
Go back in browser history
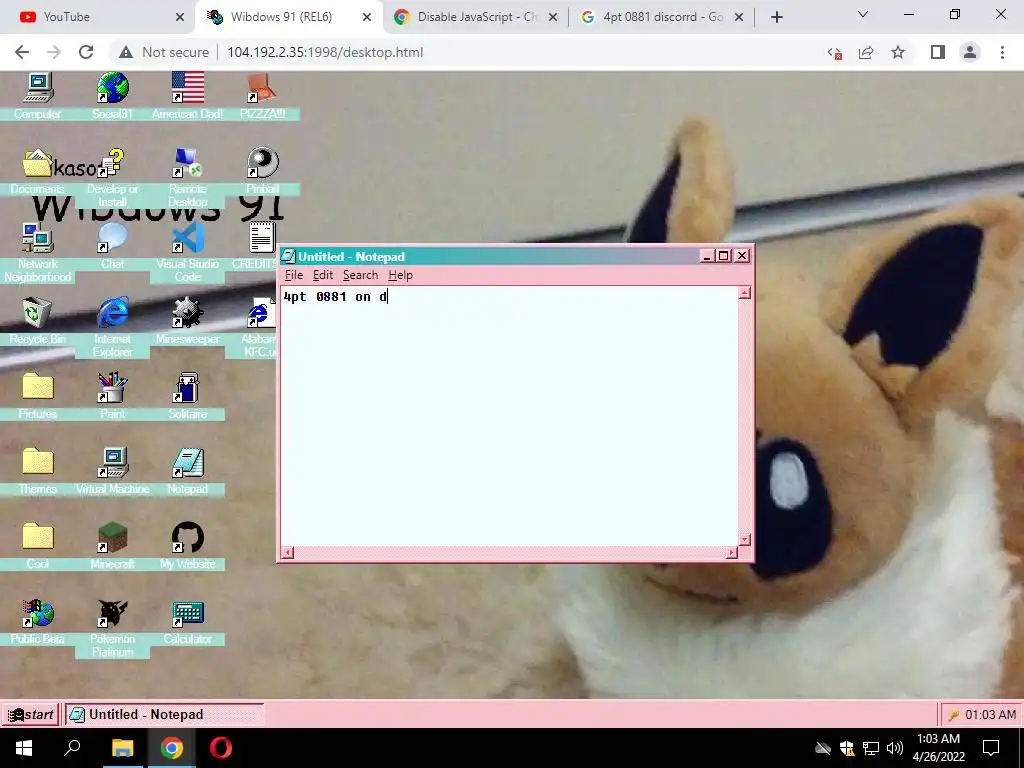click(x=22, y=52)
